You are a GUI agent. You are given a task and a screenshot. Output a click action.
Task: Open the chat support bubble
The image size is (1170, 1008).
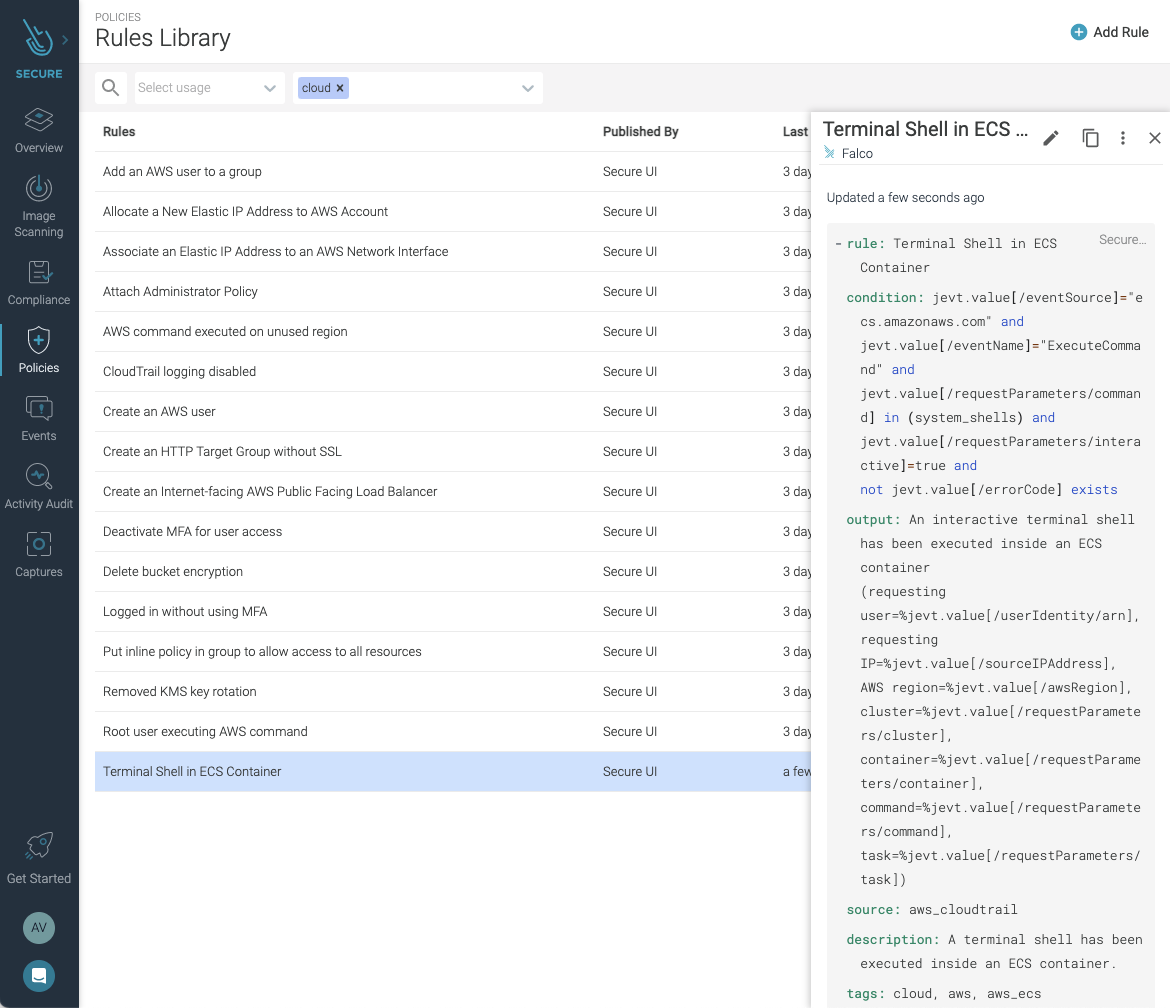point(39,975)
